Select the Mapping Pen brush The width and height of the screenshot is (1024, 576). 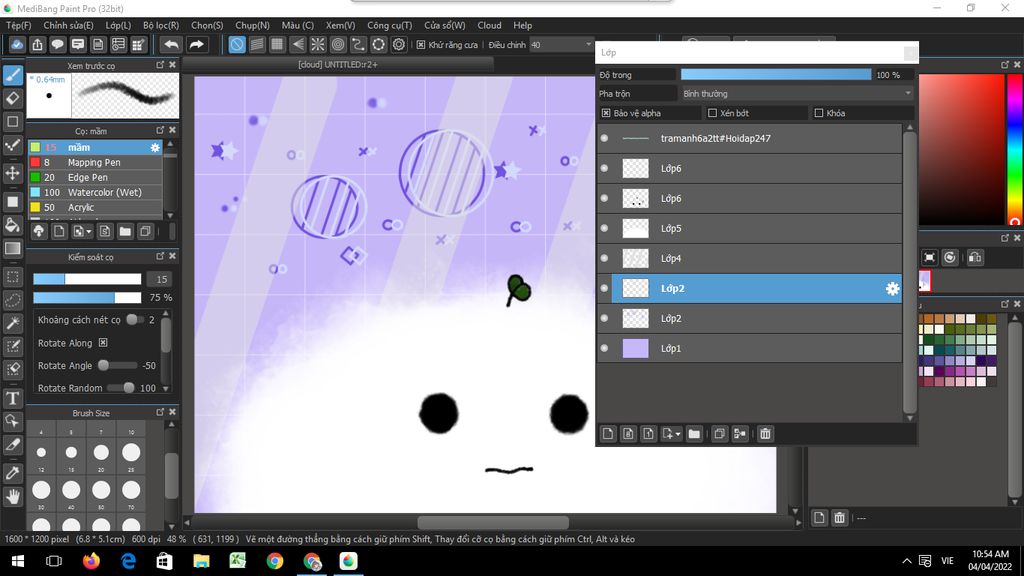[95, 163]
